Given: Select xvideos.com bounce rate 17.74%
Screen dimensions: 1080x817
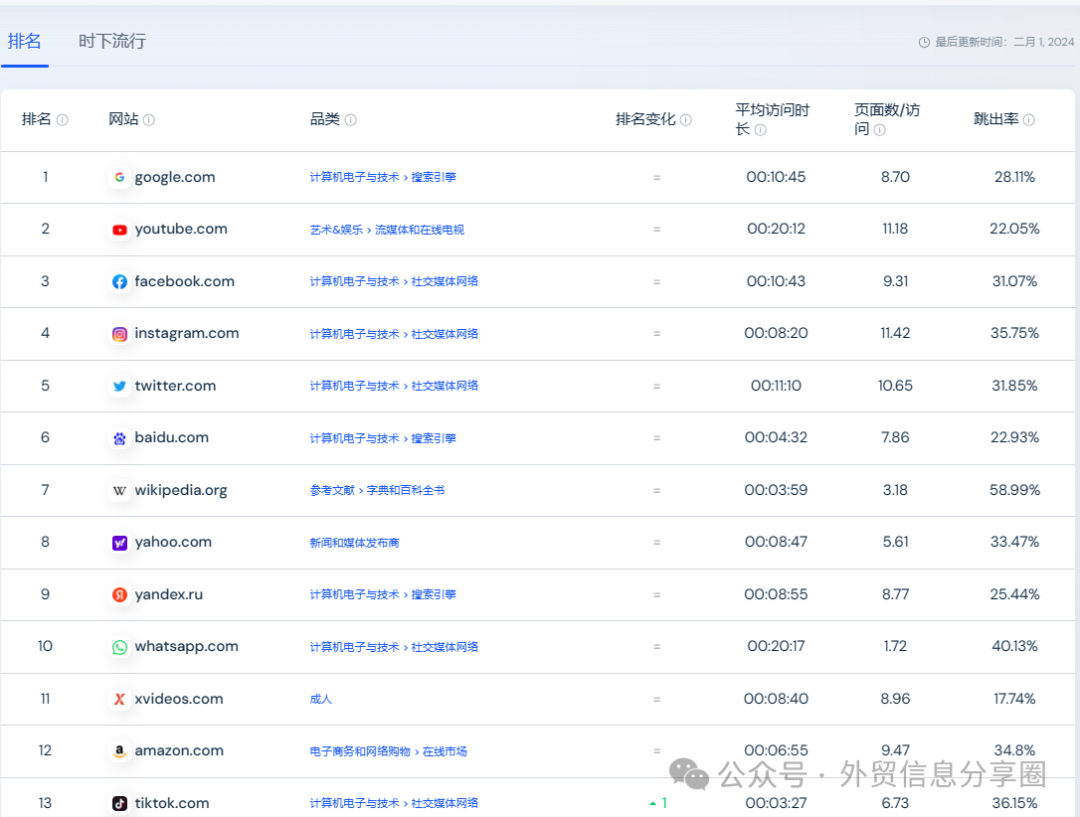Looking at the screenshot, I should click(x=1015, y=699).
